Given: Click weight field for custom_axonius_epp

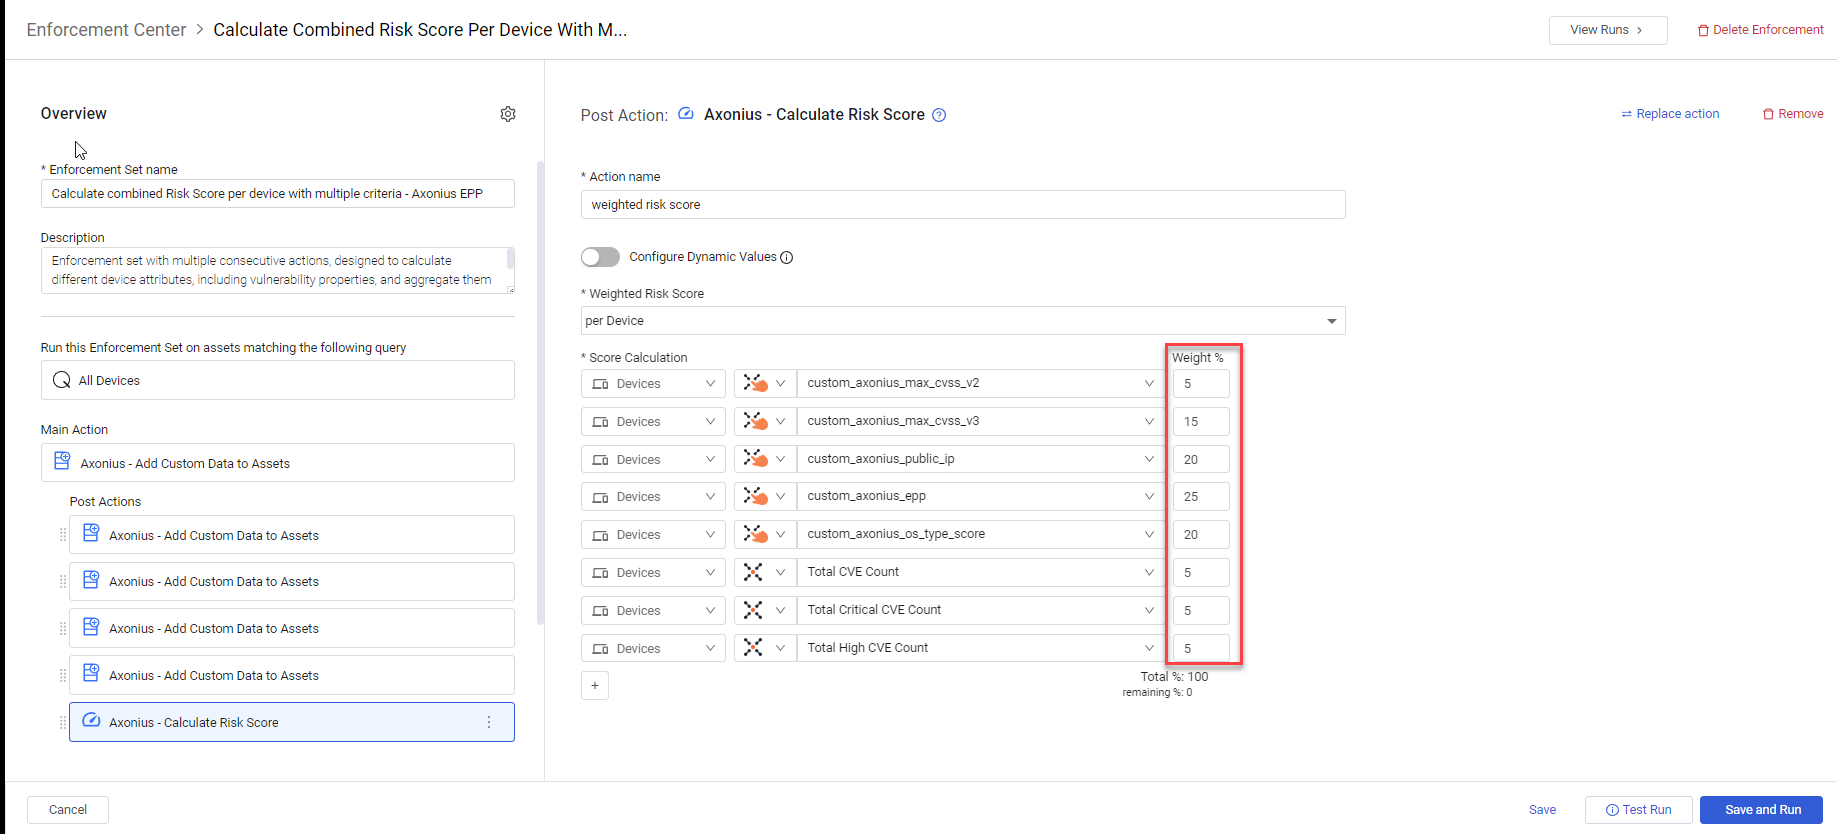Looking at the screenshot, I should click(x=1201, y=496).
